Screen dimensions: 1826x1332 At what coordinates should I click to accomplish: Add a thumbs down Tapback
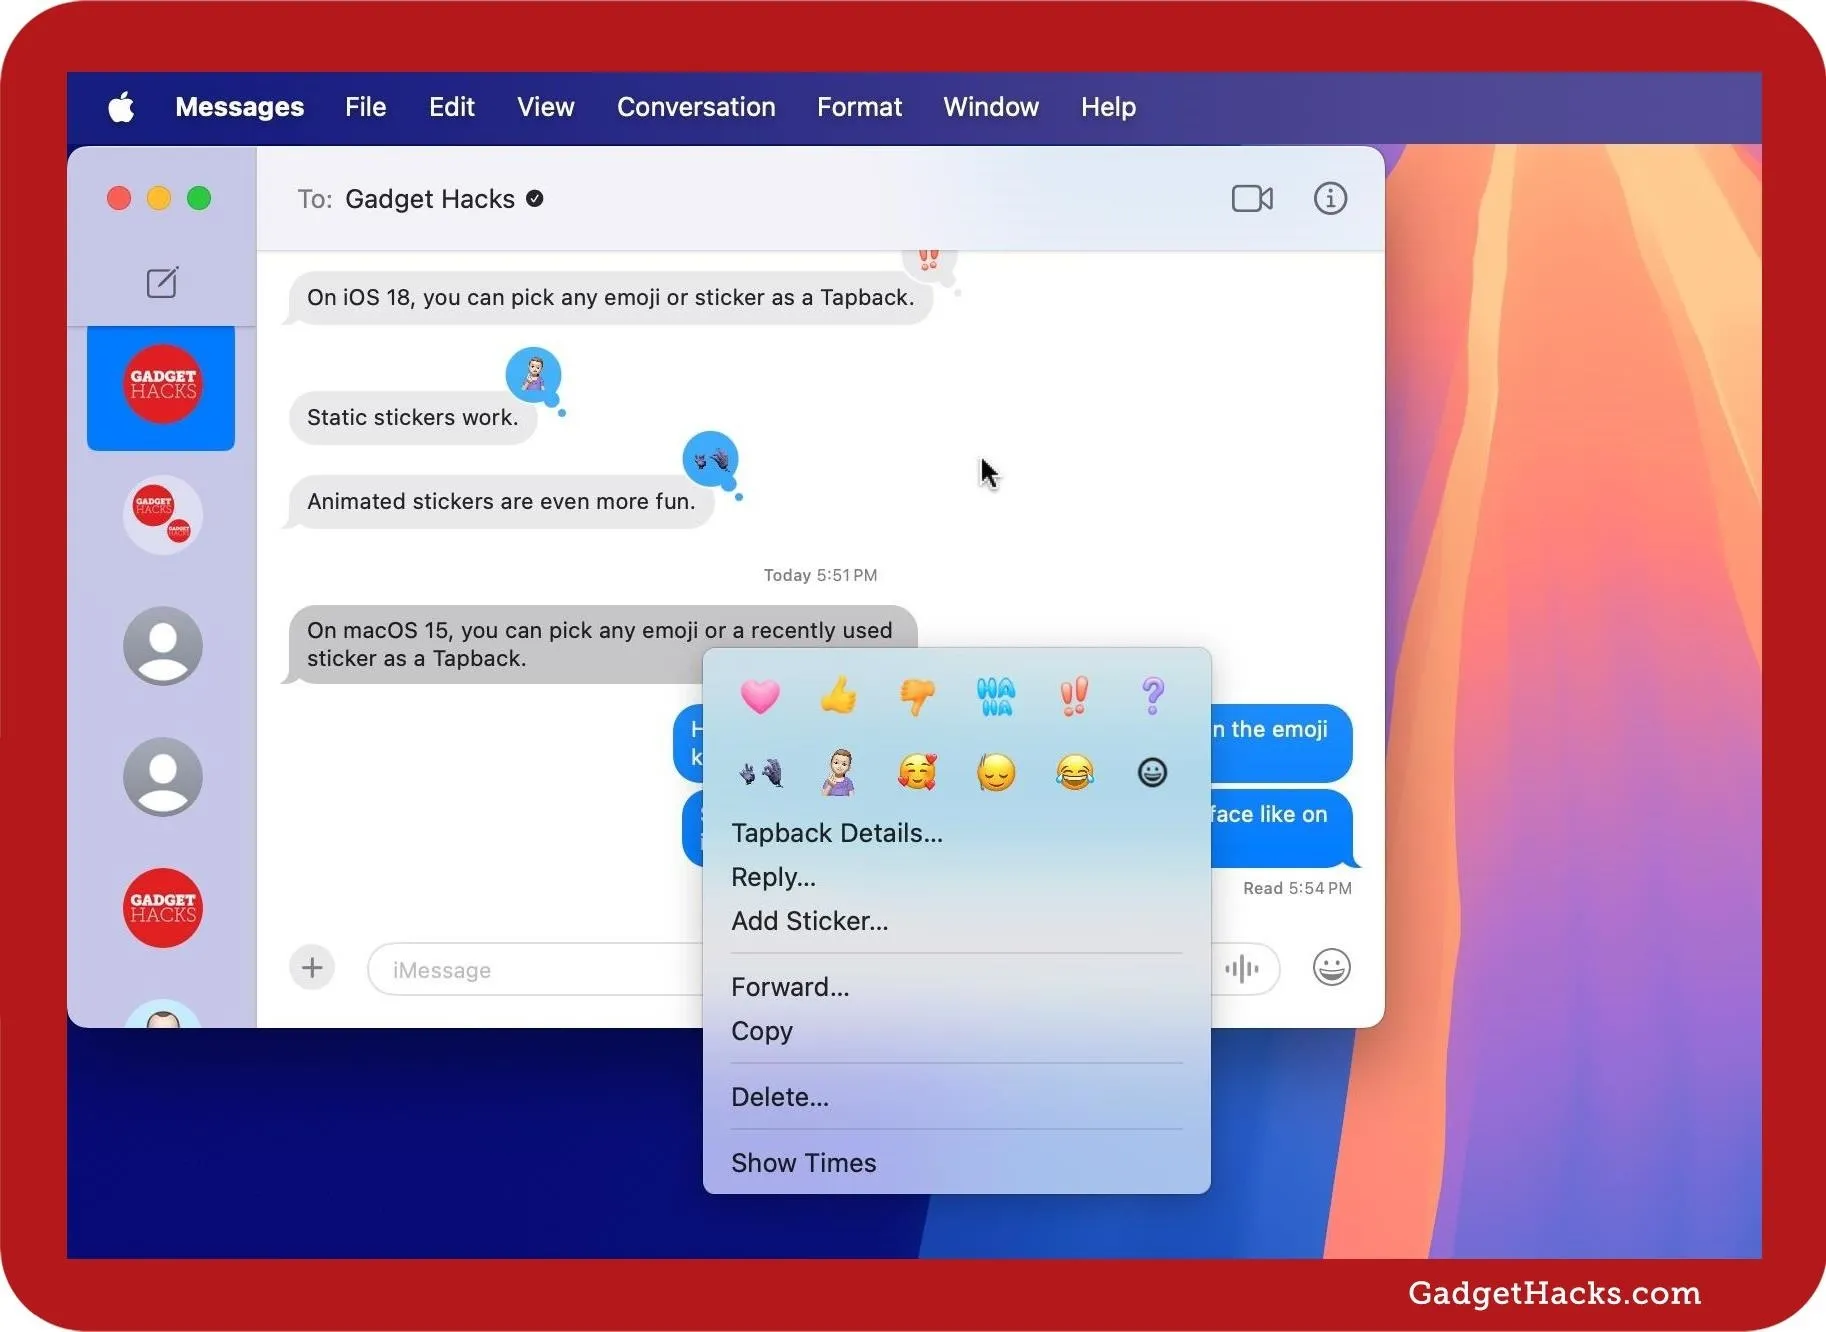pos(917,696)
